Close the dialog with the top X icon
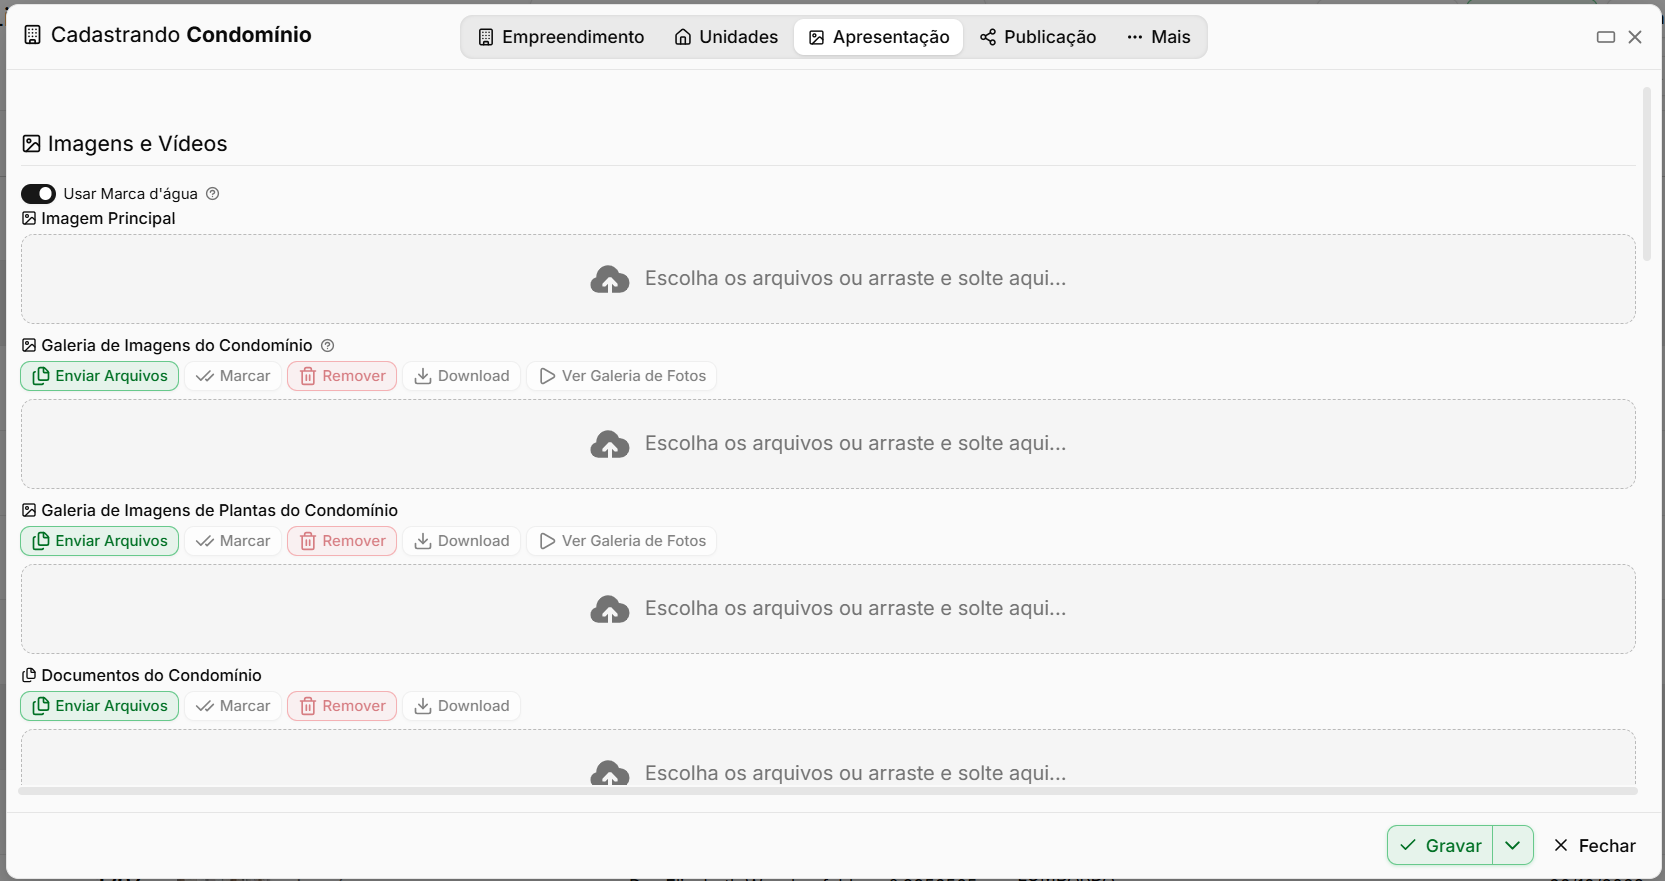The height and width of the screenshot is (881, 1665). pos(1635,37)
